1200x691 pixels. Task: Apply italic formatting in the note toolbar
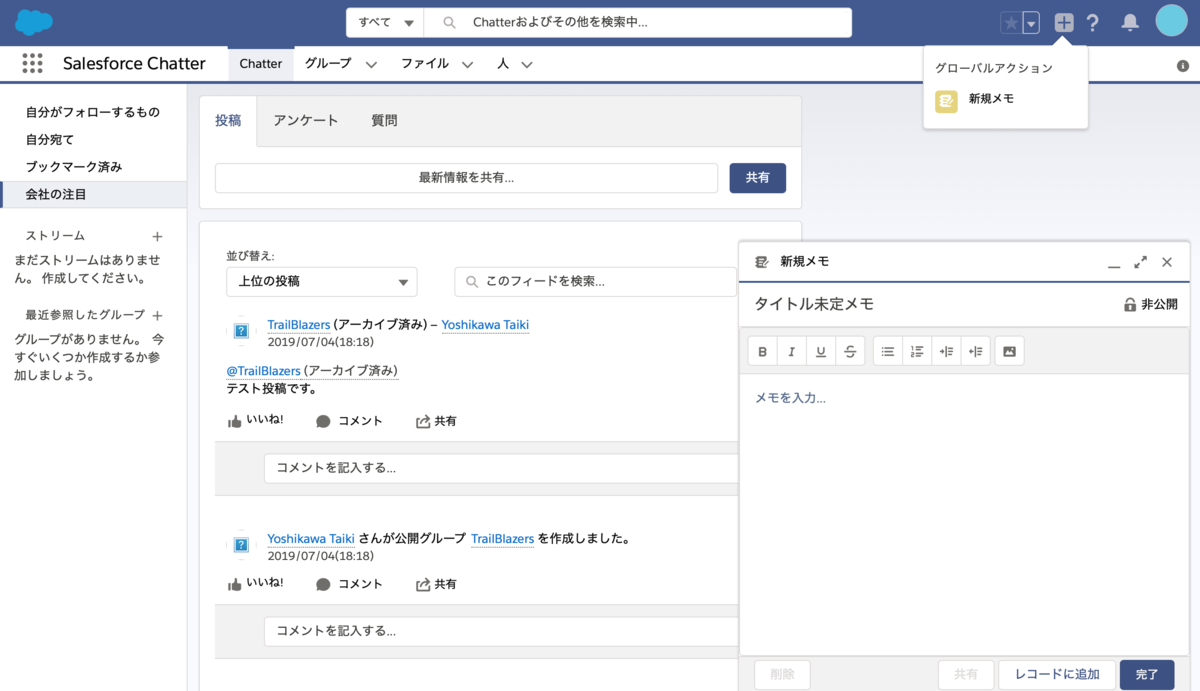(x=791, y=350)
